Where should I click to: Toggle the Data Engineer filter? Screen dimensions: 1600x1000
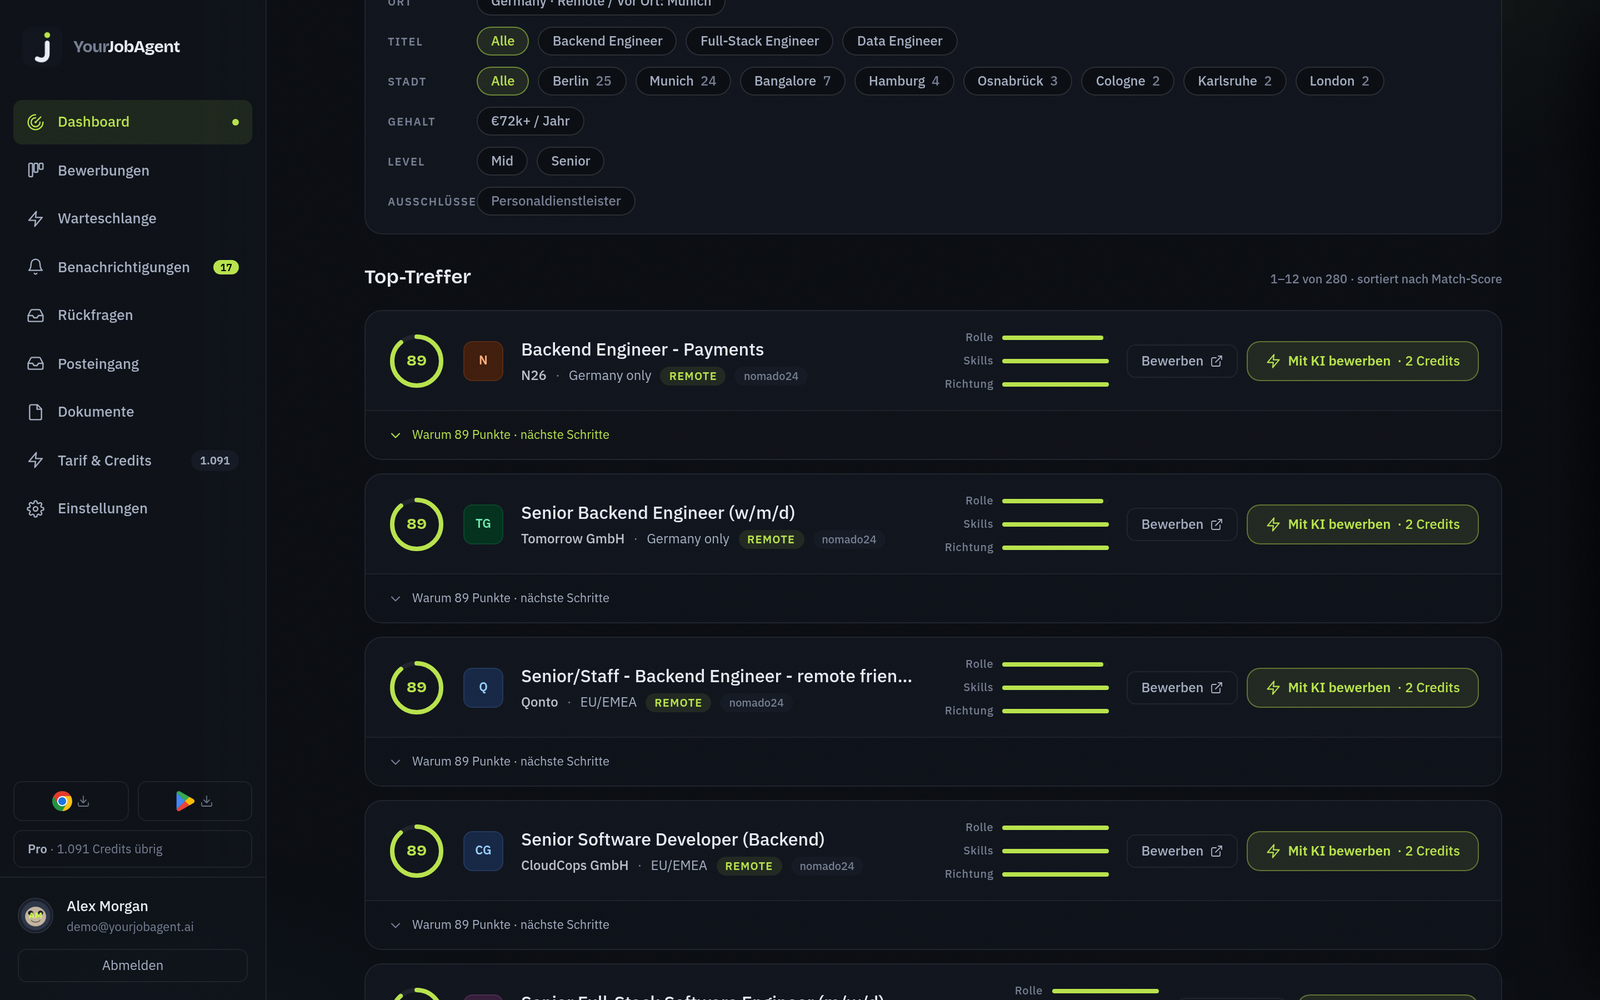pyautogui.click(x=899, y=41)
